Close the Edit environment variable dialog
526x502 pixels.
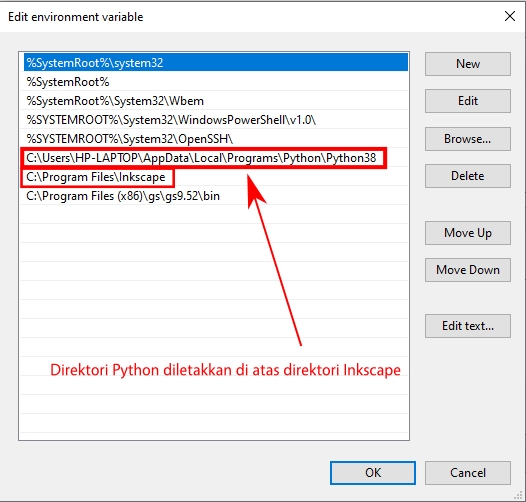tap(510, 16)
